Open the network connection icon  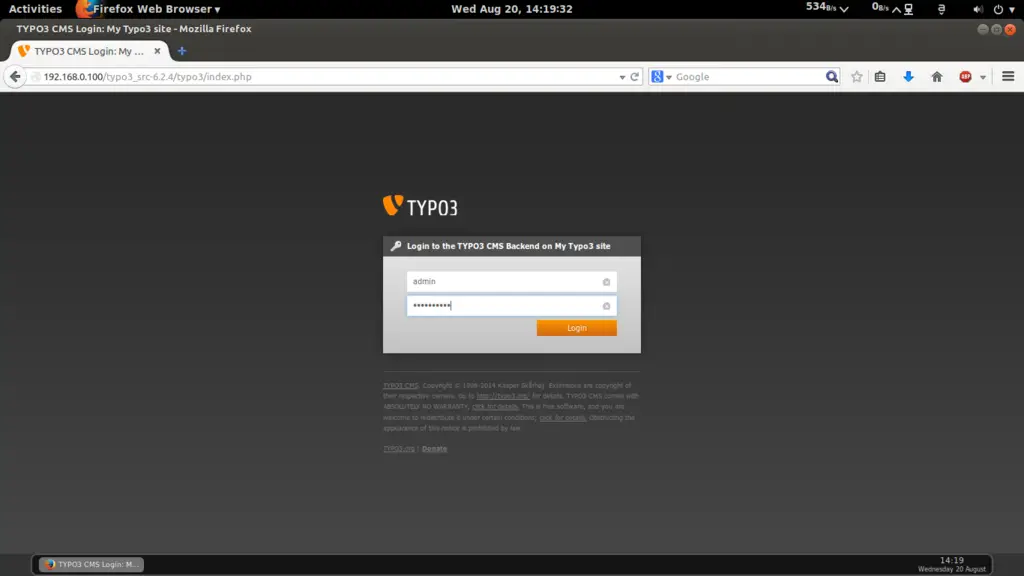[x=908, y=9]
